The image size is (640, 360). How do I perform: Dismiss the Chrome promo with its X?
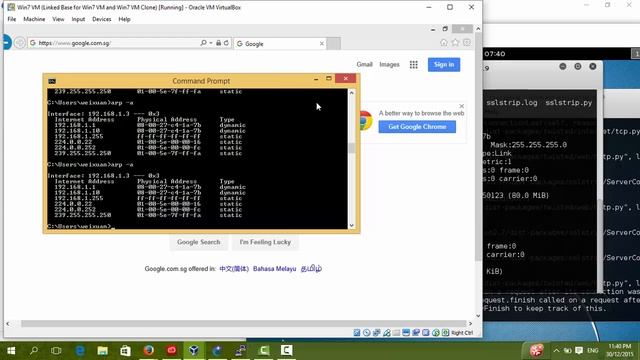(x=462, y=106)
